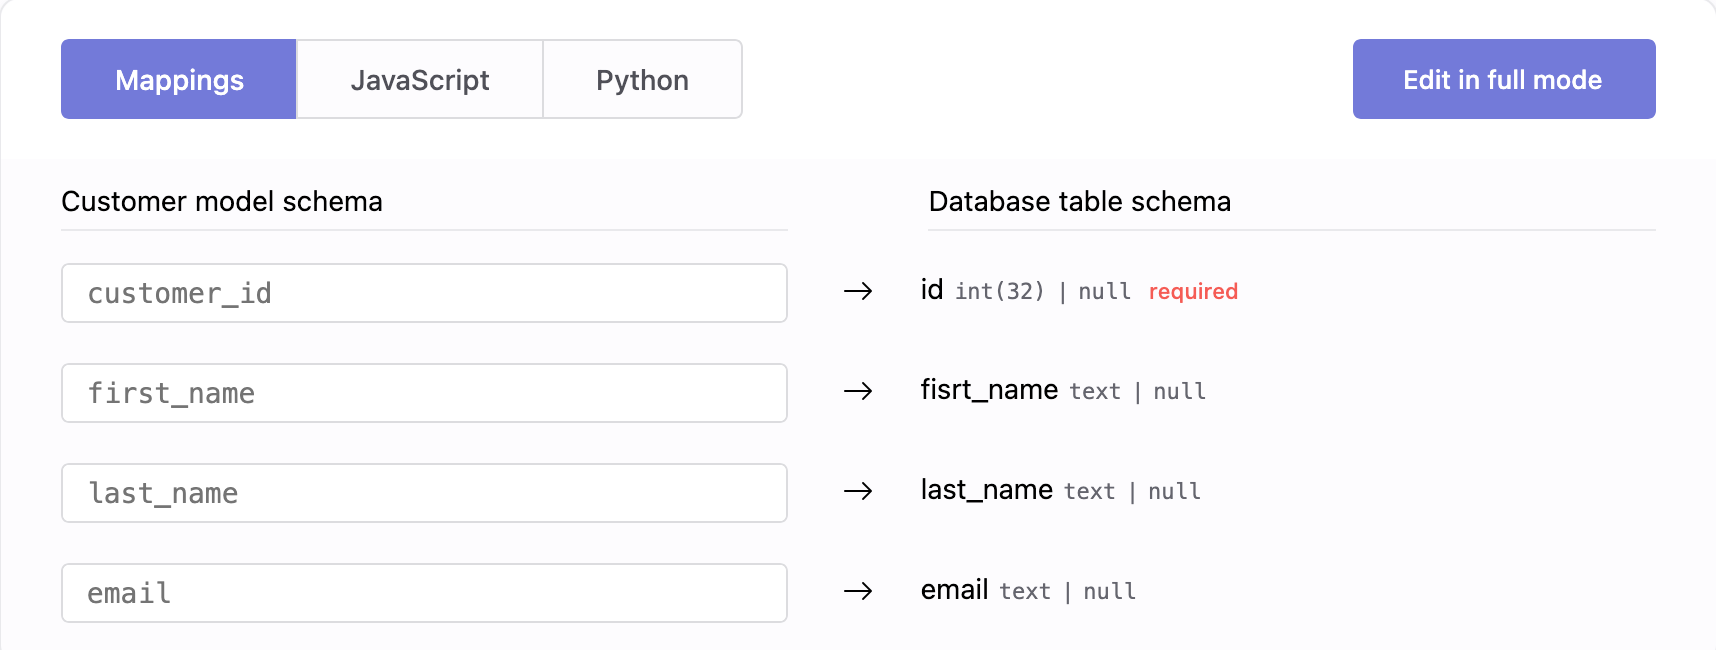Click the int(32) type label

click(999, 292)
